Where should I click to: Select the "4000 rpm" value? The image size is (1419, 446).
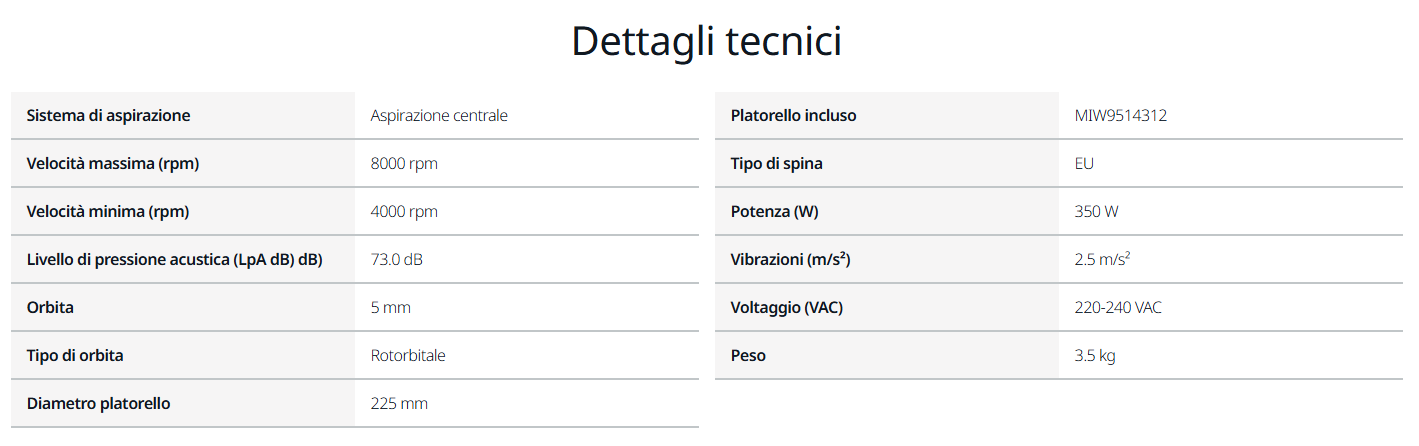point(404,212)
